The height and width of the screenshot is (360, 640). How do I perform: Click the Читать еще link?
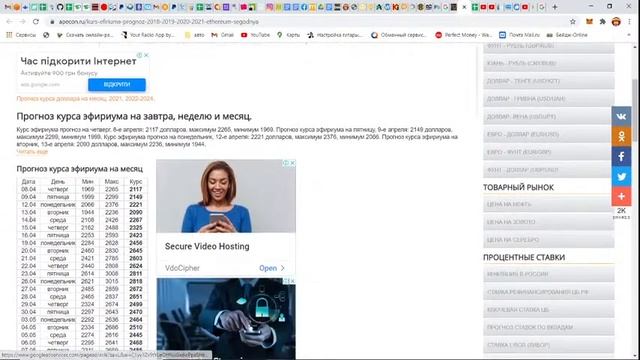coord(32,152)
